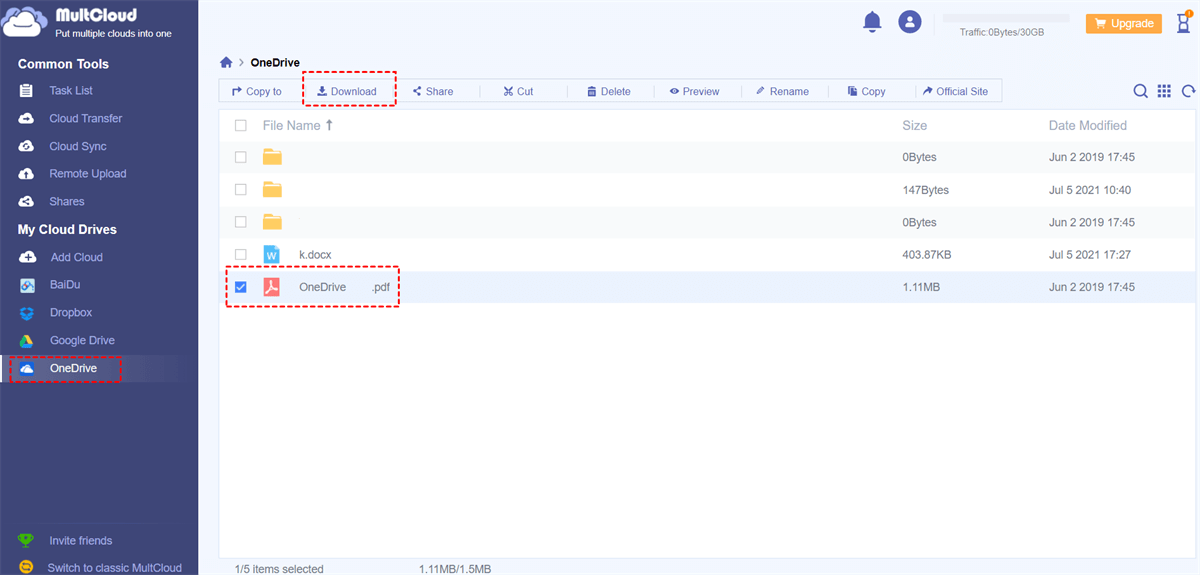1200x575 pixels.
Task: Click the Add Cloud icon
Action: tap(28, 257)
